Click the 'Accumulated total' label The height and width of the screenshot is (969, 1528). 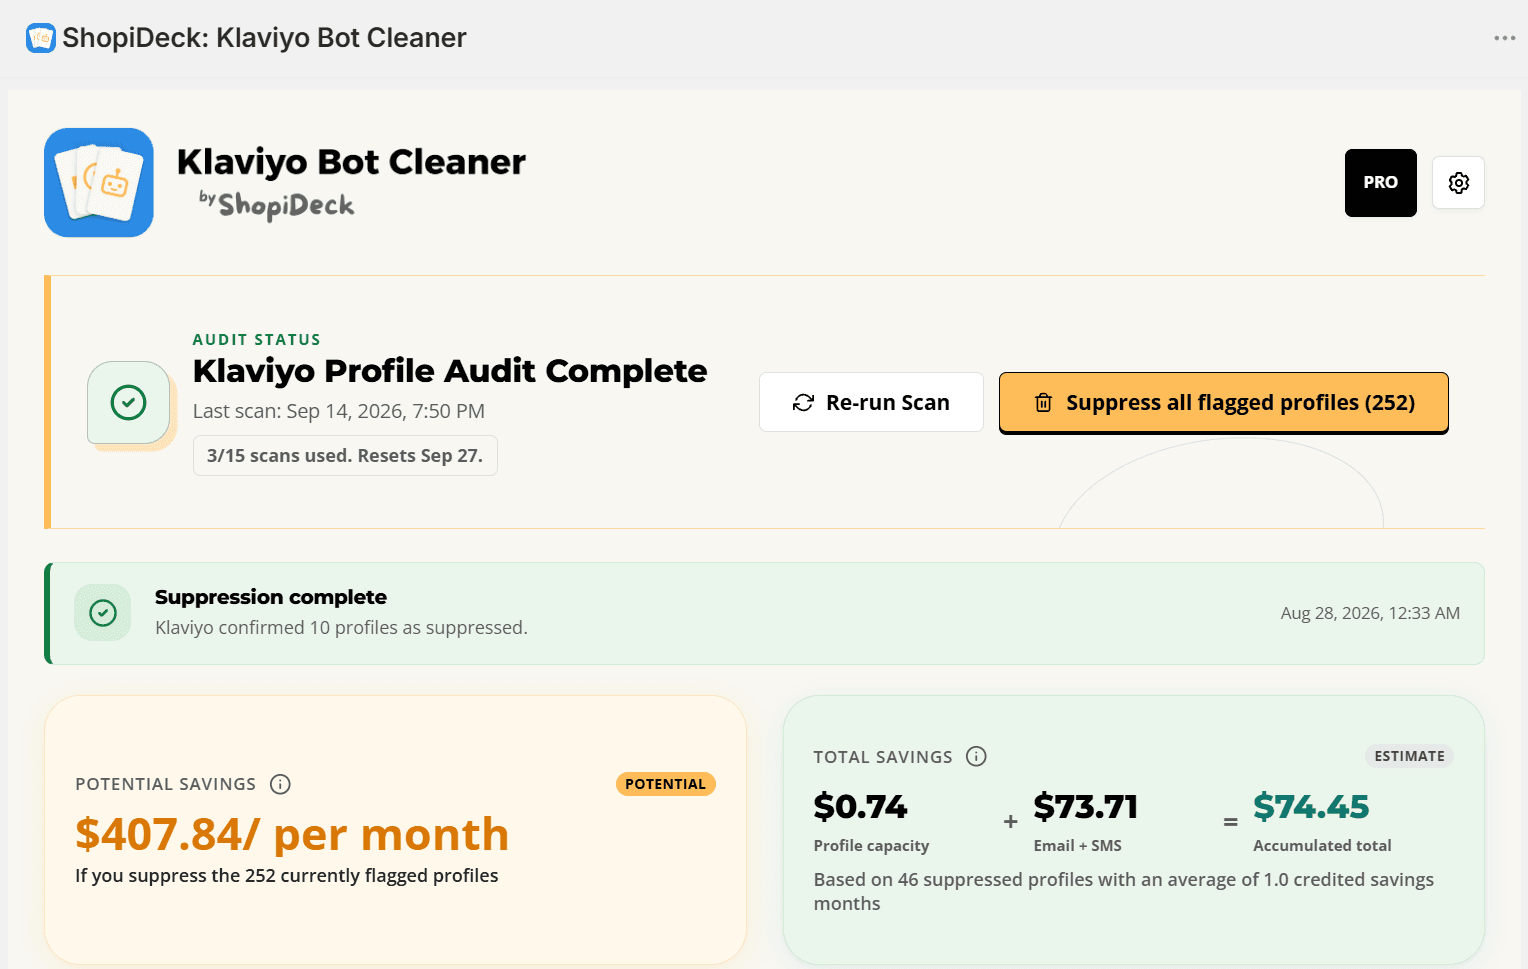pyautogui.click(x=1322, y=846)
